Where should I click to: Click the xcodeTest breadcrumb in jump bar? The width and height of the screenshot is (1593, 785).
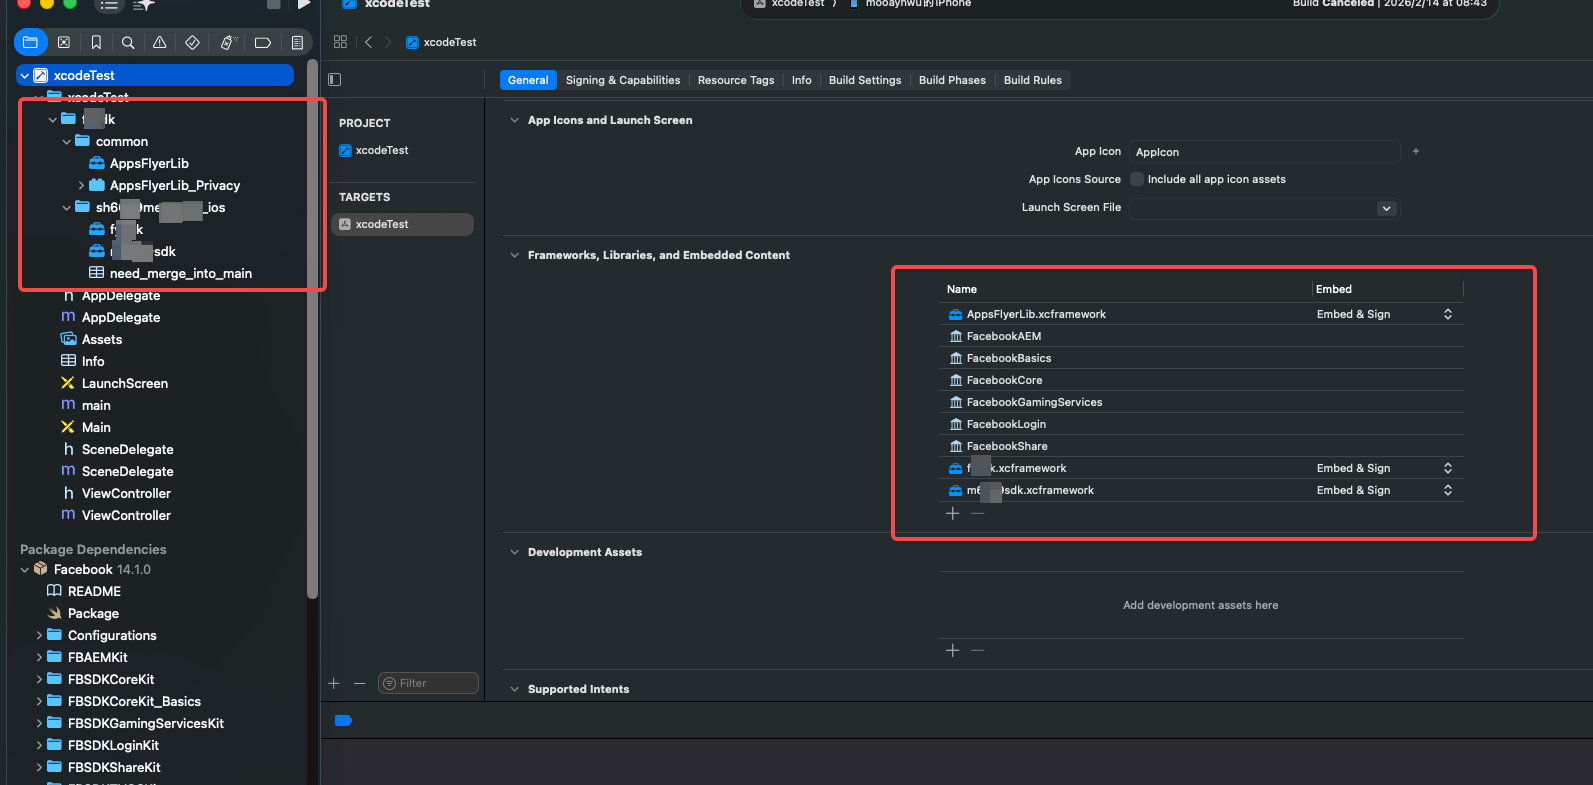(441, 42)
